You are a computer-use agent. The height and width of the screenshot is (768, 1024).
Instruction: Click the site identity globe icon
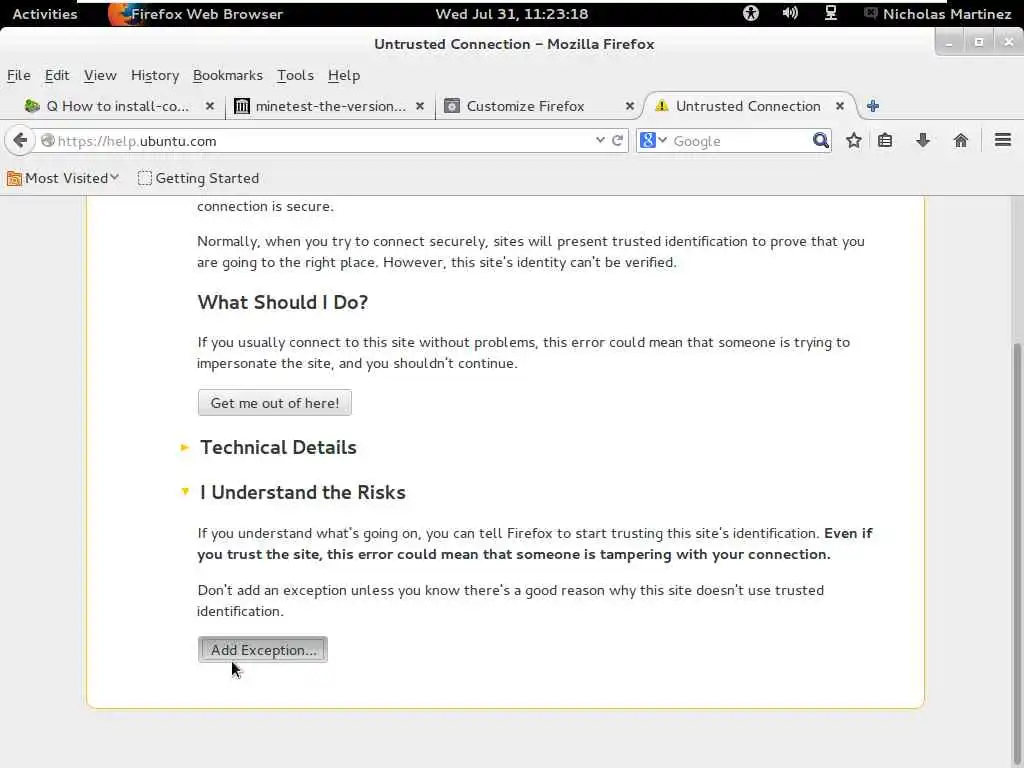tap(47, 140)
